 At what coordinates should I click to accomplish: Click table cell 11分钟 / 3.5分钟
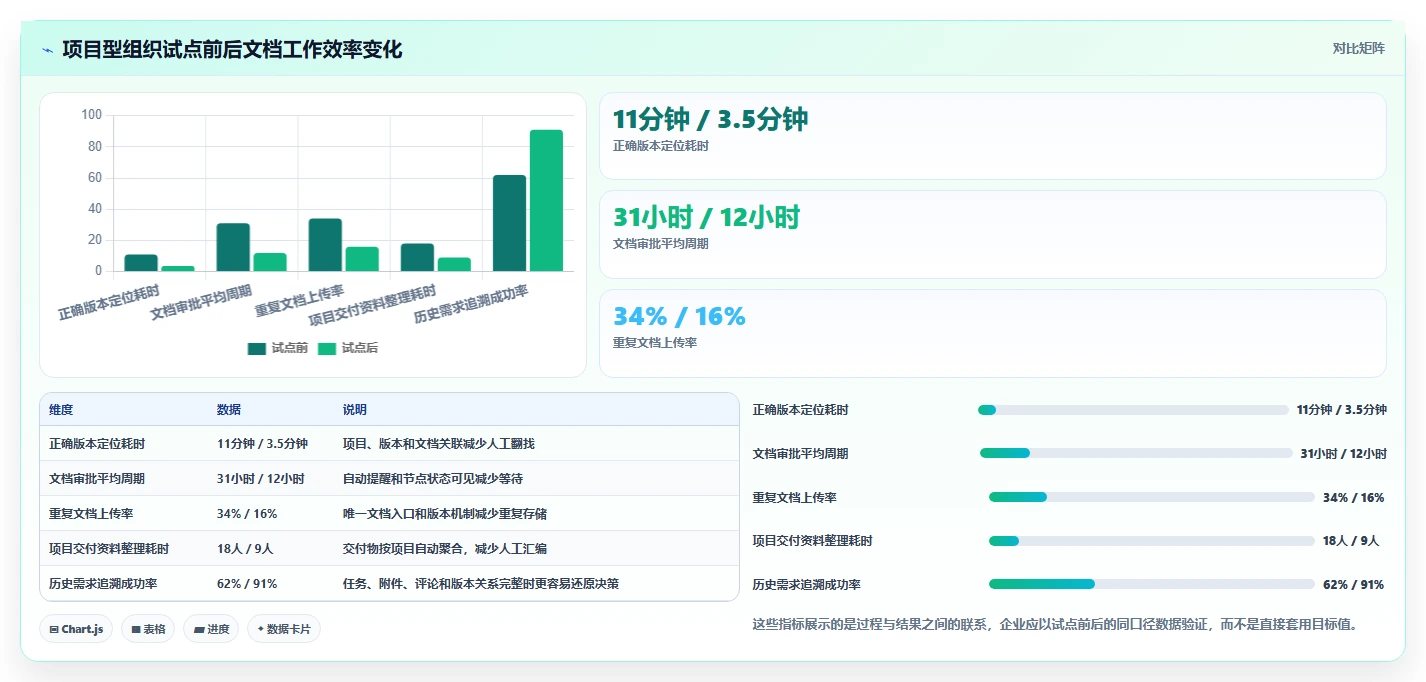click(x=262, y=444)
